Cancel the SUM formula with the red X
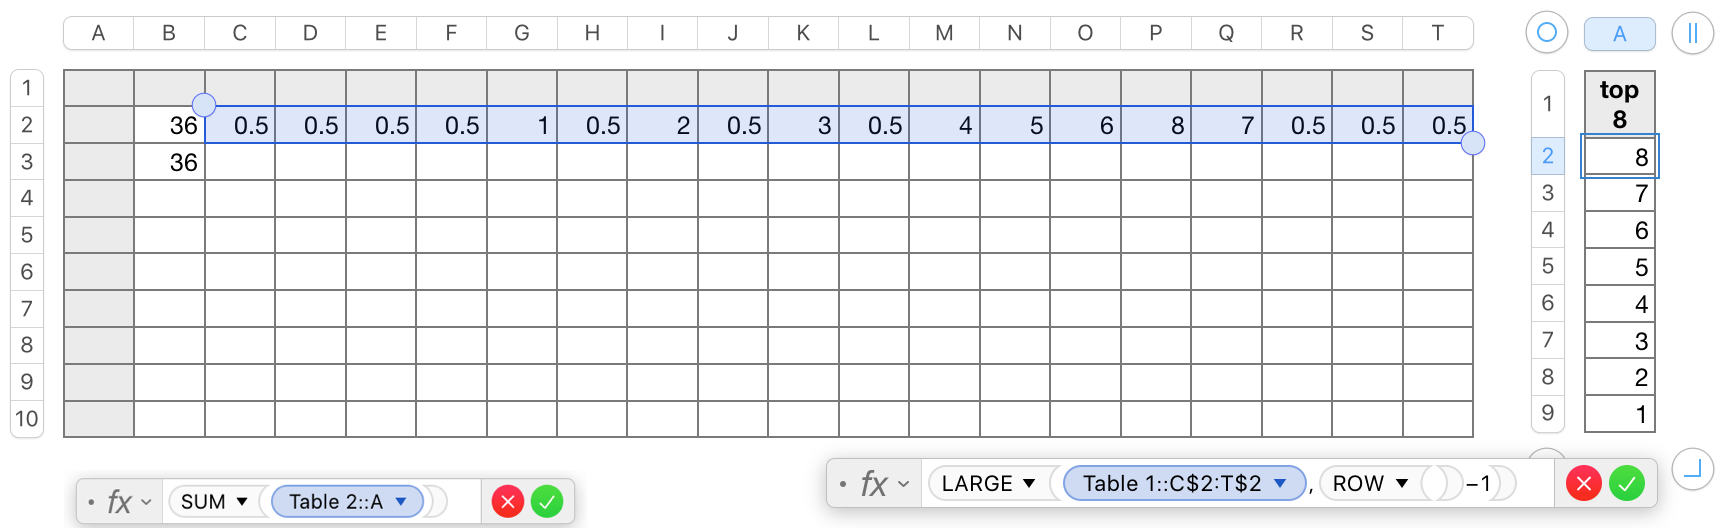The height and width of the screenshot is (528, 1730). [508, 501]
